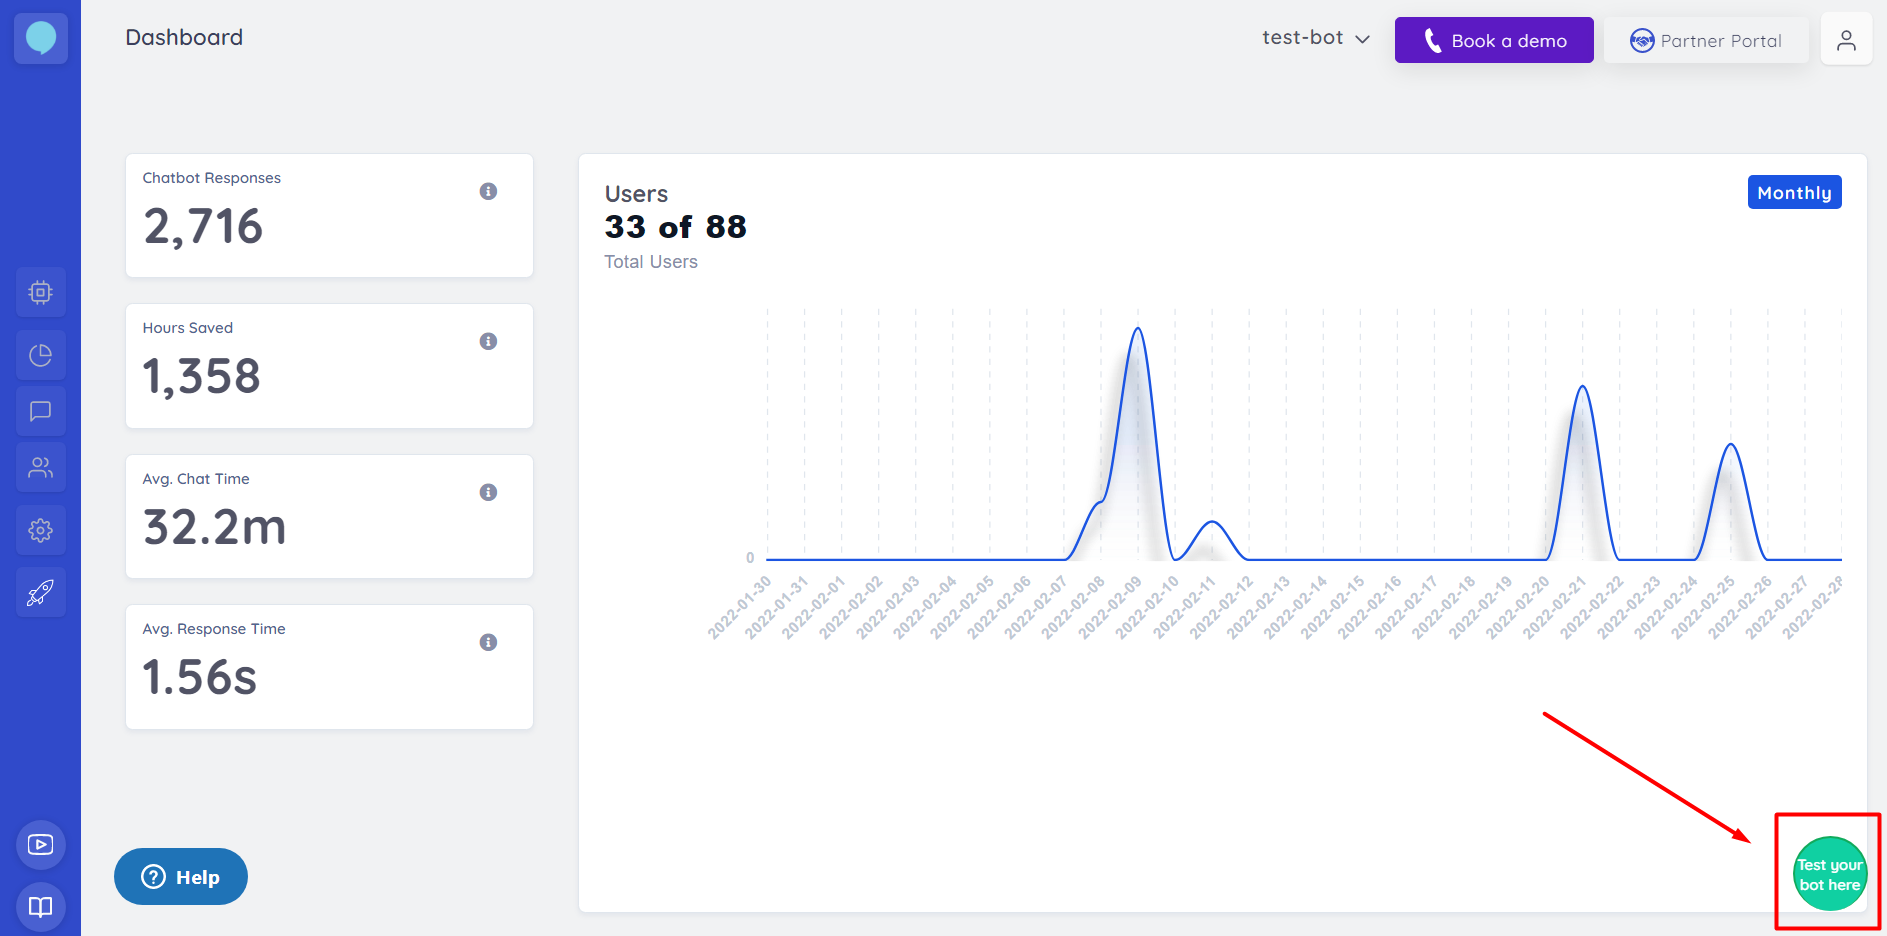Screen dimensions: 1887x936
Task: Click the chatbot logo in the sidebar
Action: pos(41,38)
